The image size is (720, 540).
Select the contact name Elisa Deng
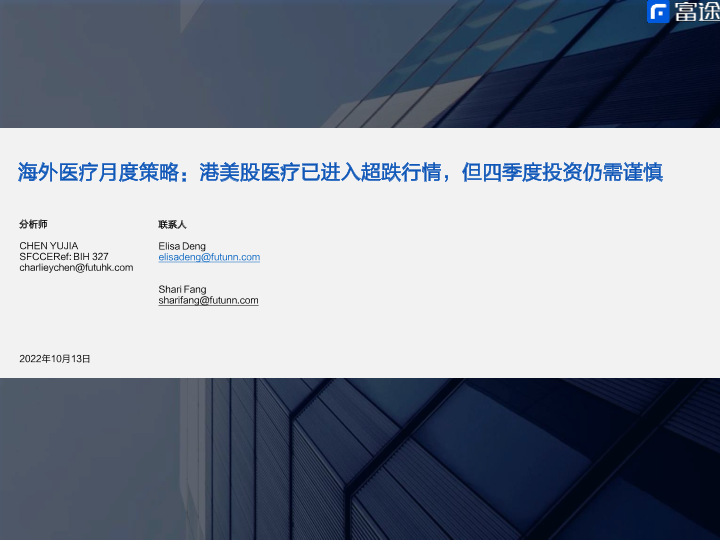click(182, 245)
